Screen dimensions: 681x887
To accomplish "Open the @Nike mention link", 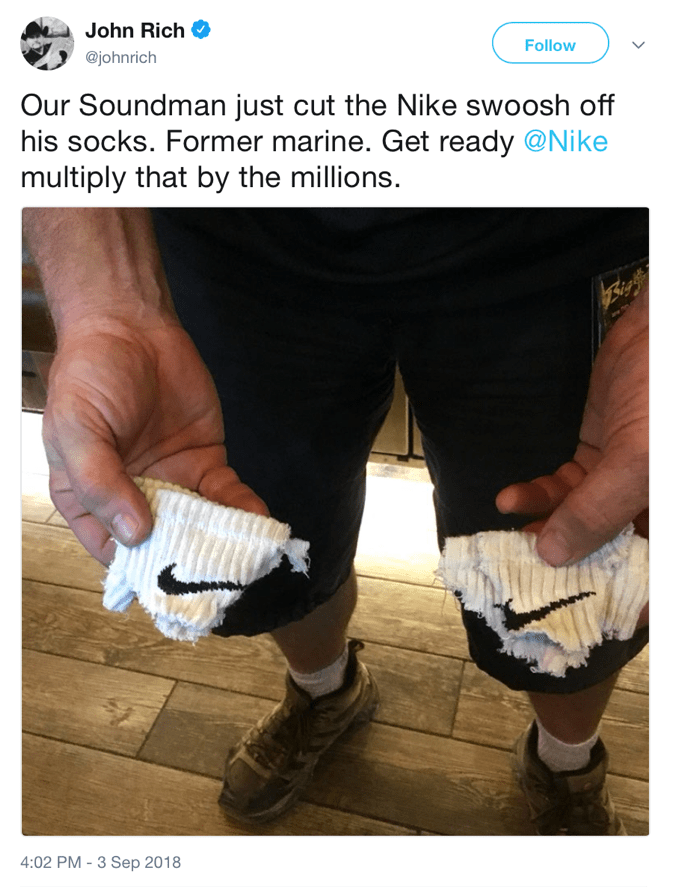I will click(x=566, y=141).
